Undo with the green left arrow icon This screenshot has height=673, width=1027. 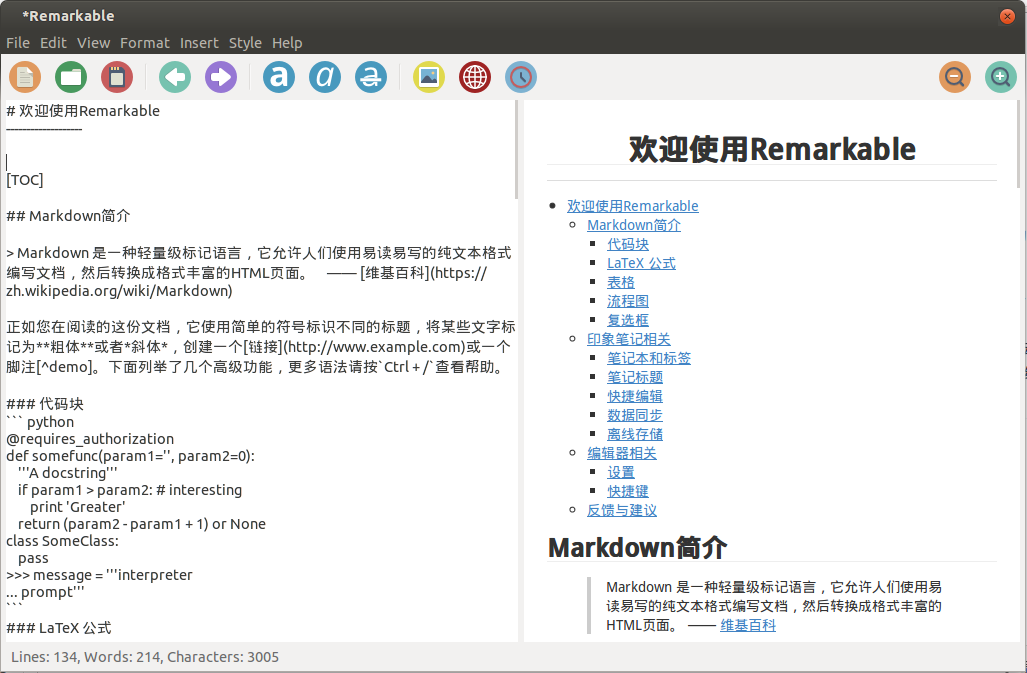pyautogui.click(x=175, y=77)
